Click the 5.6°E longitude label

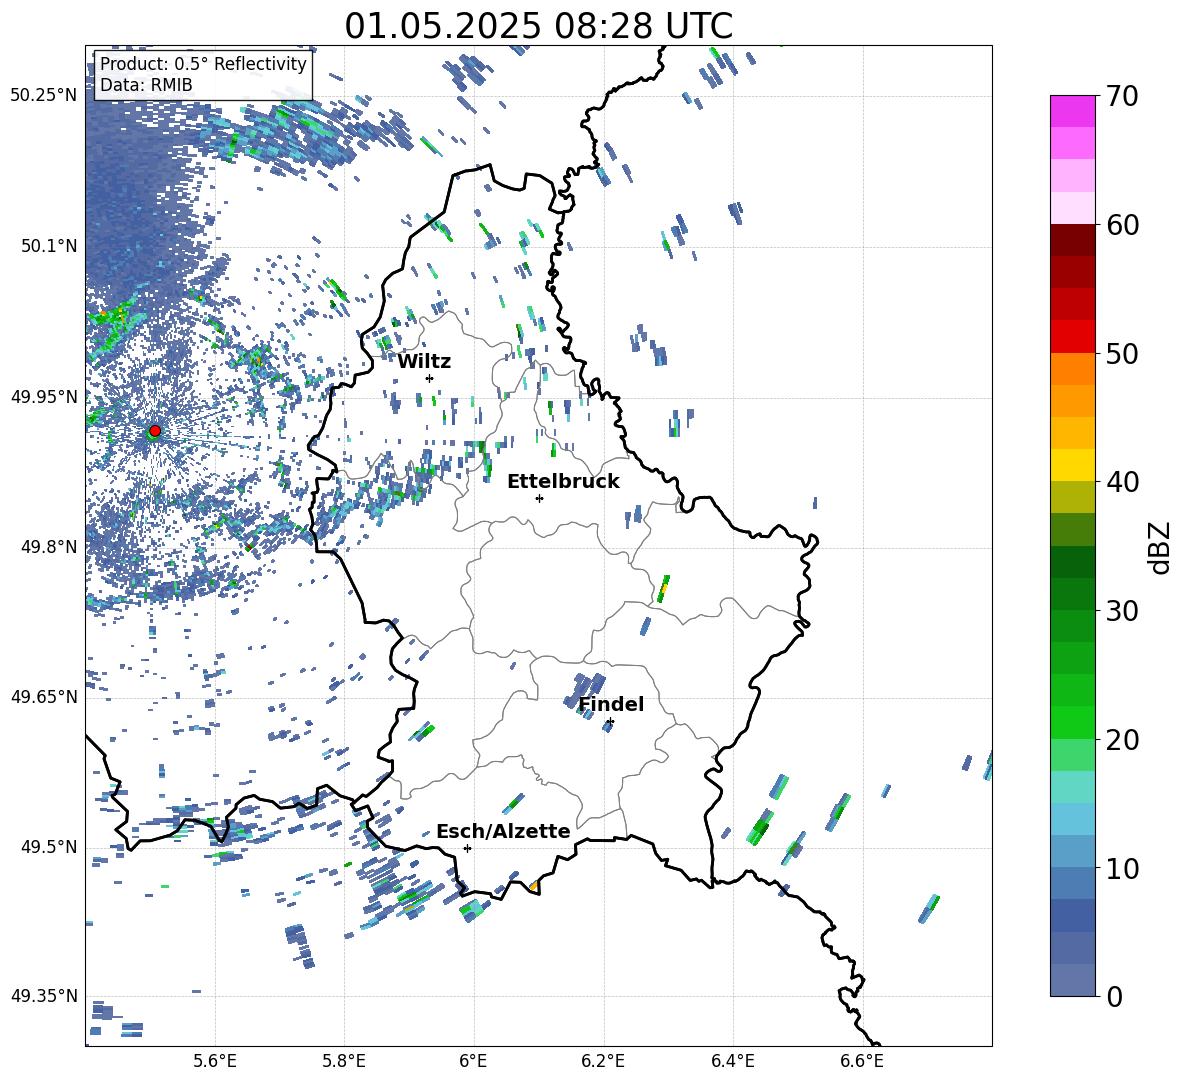click(215, 1061)
